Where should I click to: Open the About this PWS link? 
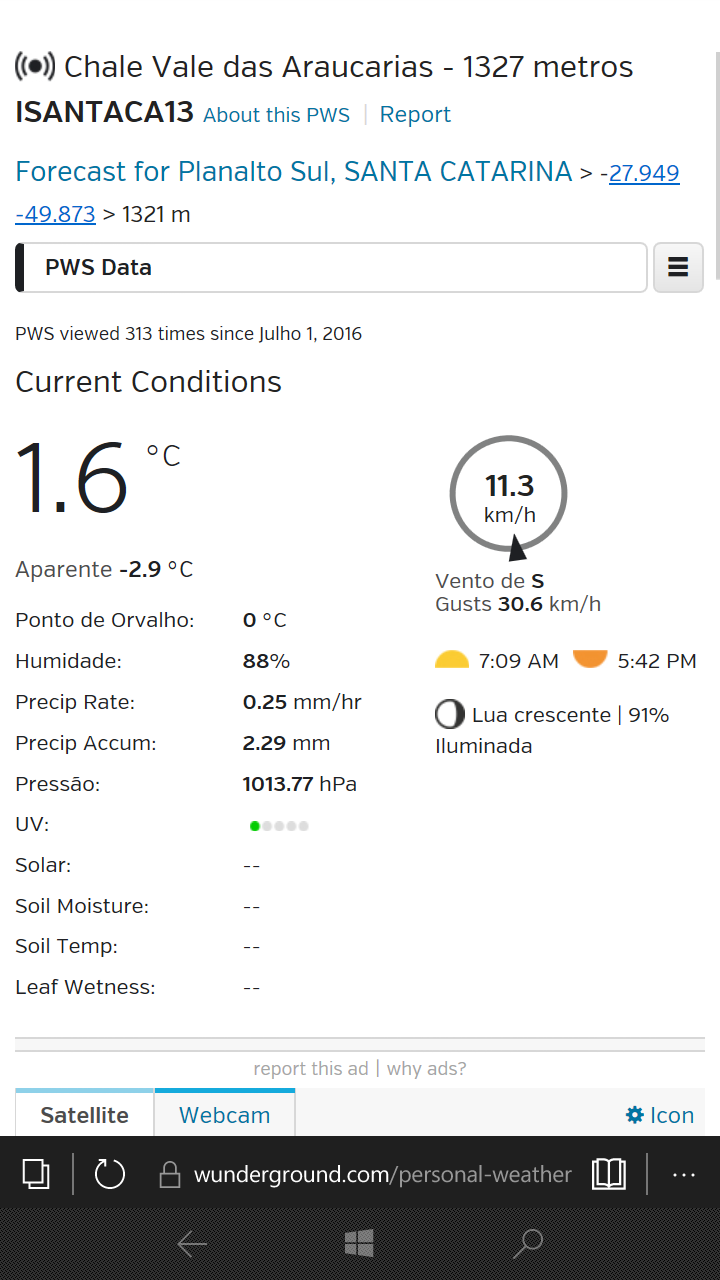pos(277,115)
